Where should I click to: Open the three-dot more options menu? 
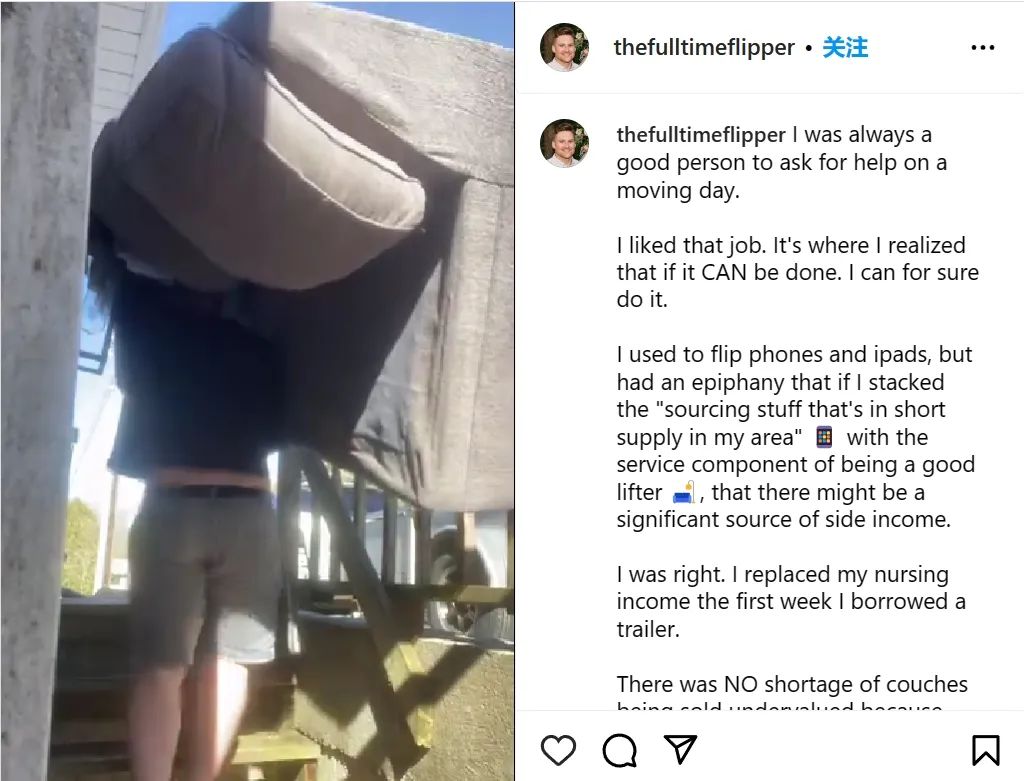pyautogui.click(x=983, y=48)
